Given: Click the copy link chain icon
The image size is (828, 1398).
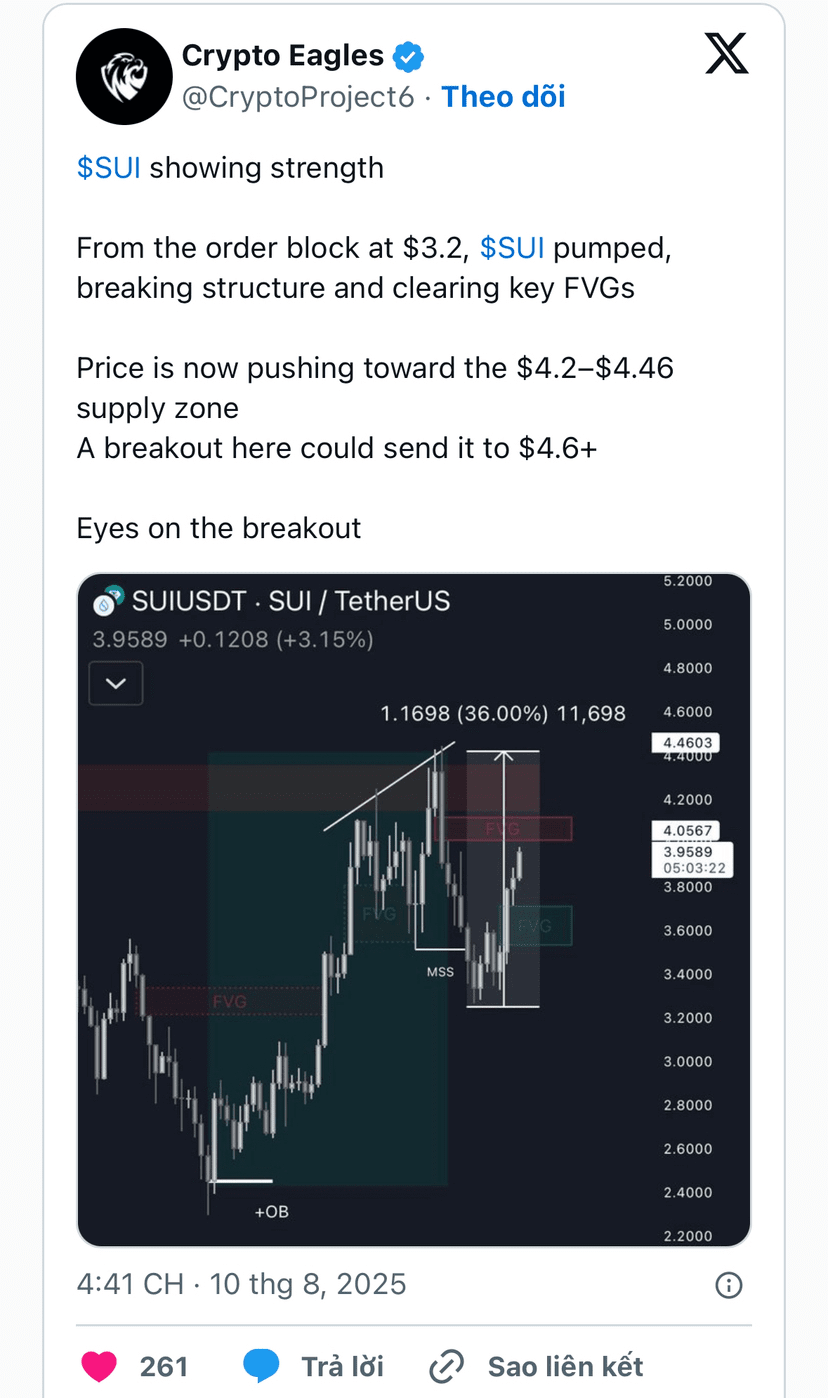Looking at the screenshot, I should click(x=447, y=1366).
